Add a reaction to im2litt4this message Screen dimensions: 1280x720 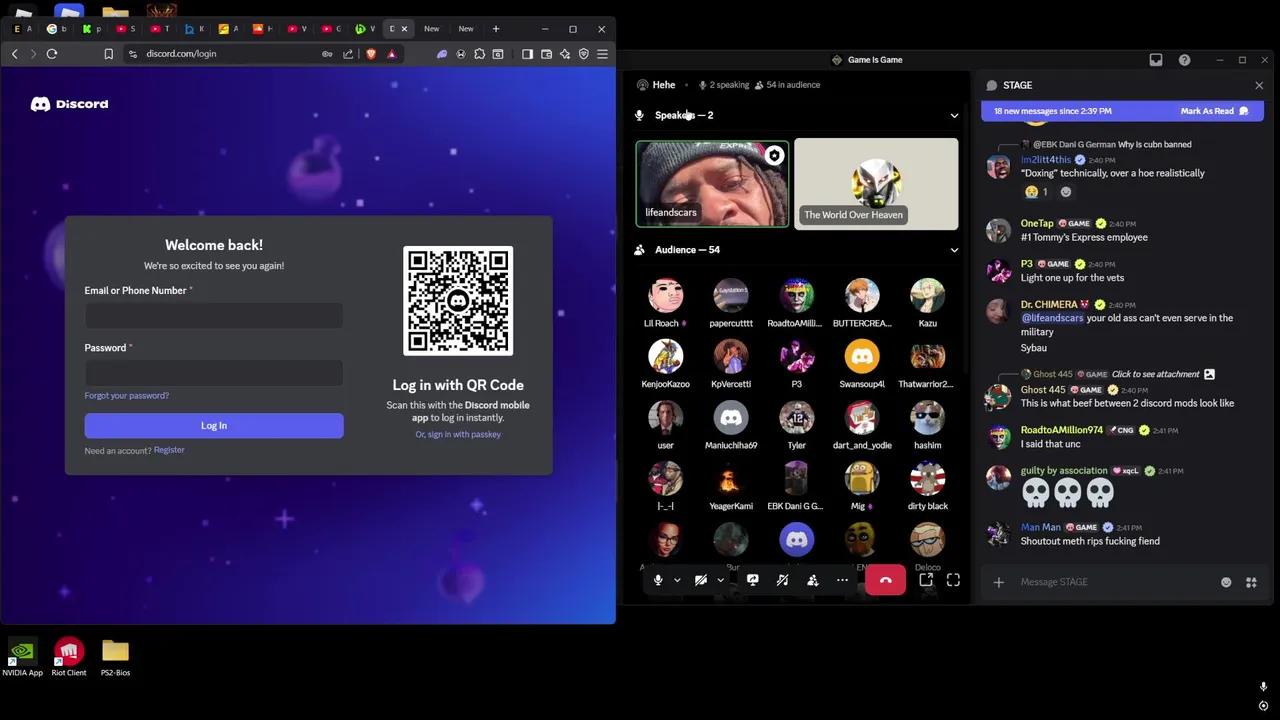click(x=1065, y=192)
